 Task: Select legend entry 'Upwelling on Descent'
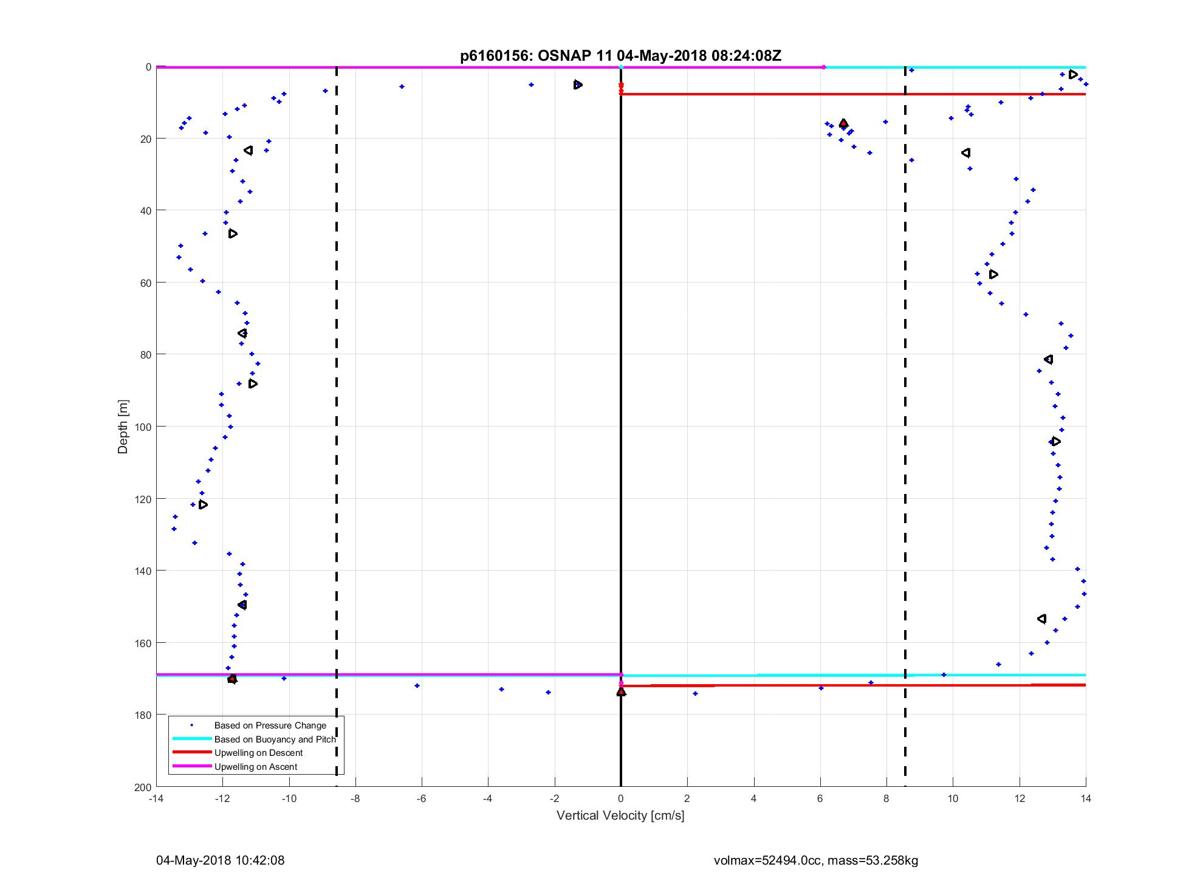[x=258, y=752]
